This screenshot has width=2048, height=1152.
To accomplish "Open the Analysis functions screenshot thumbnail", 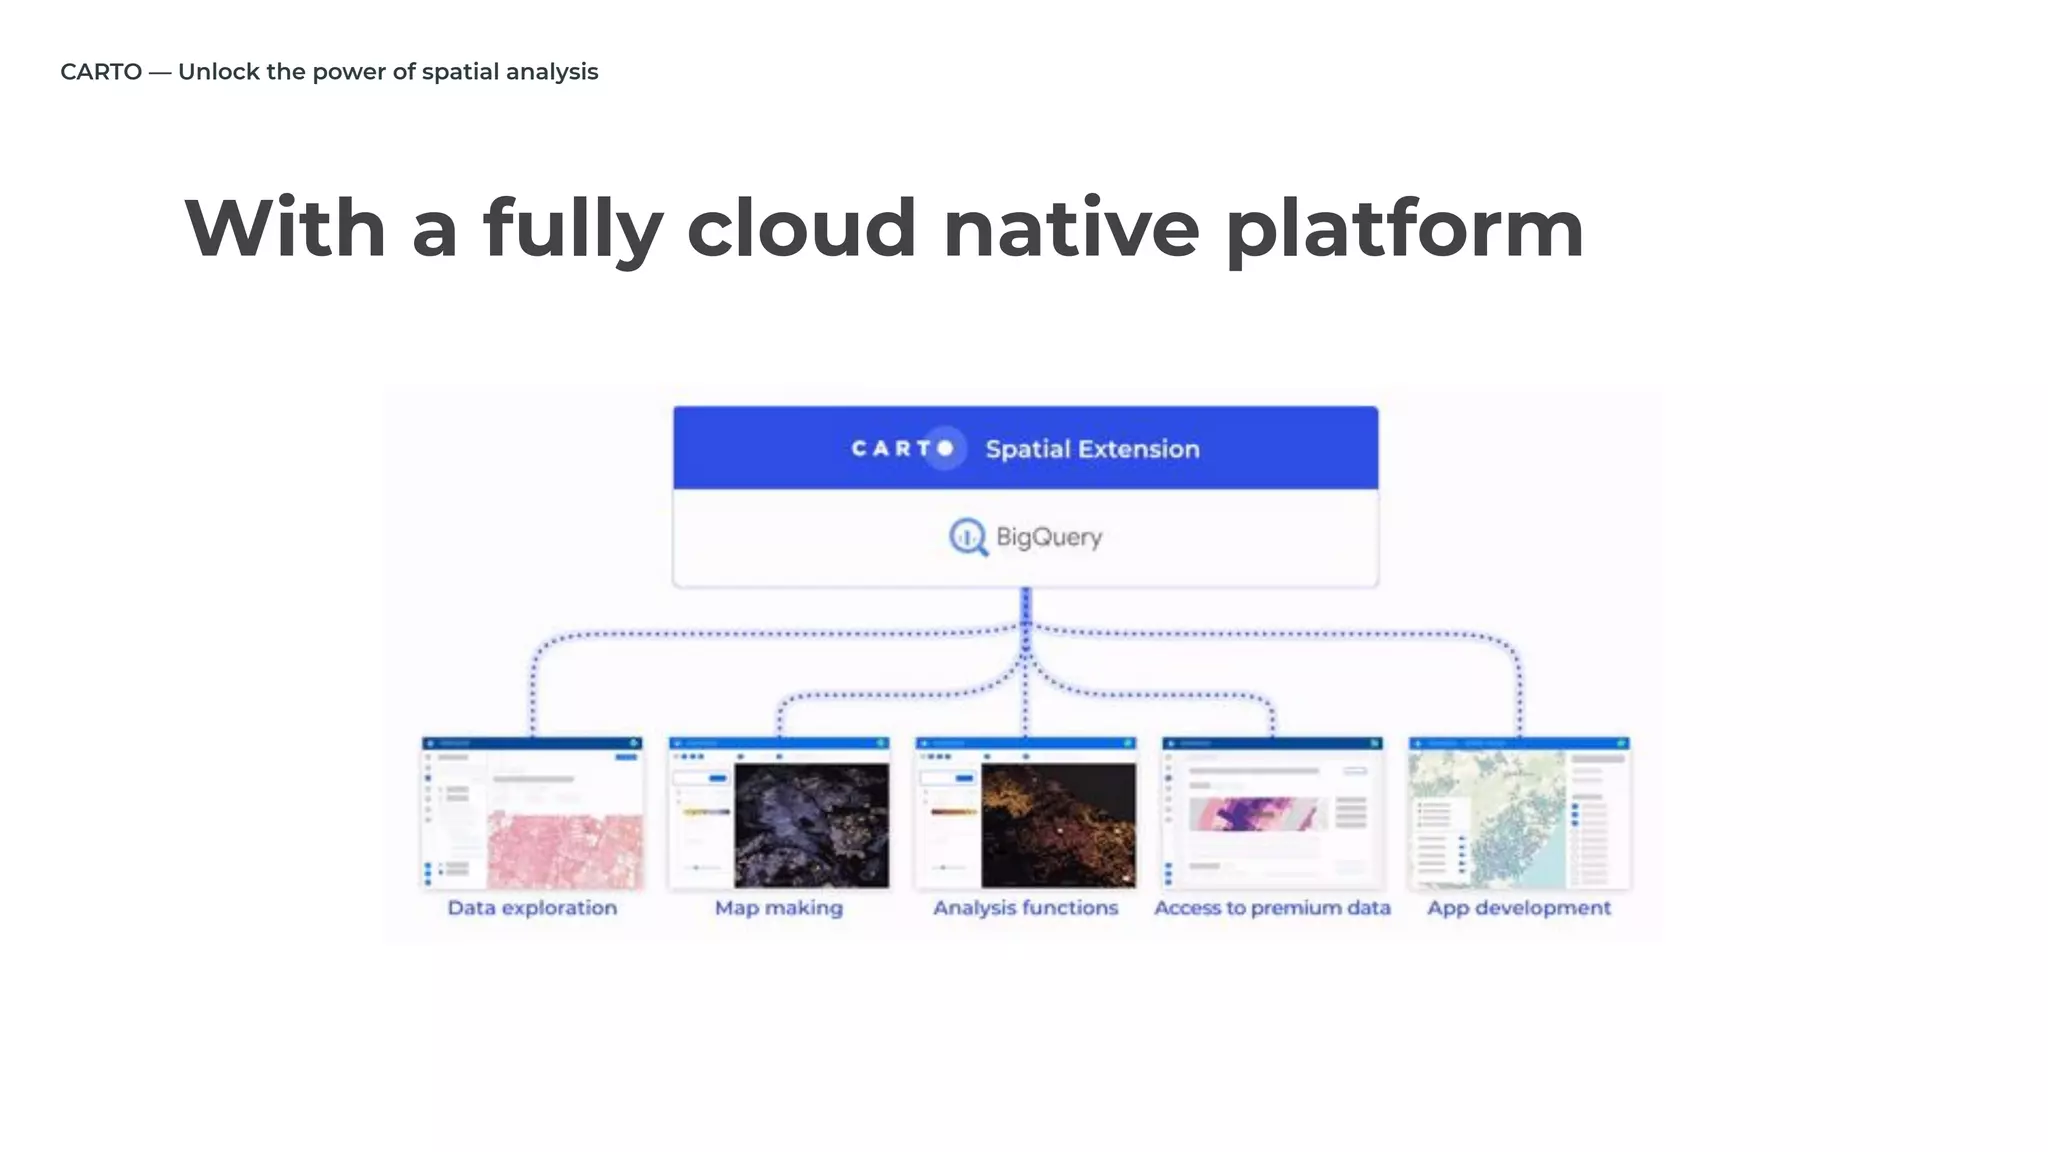I will coord(1026,813).
